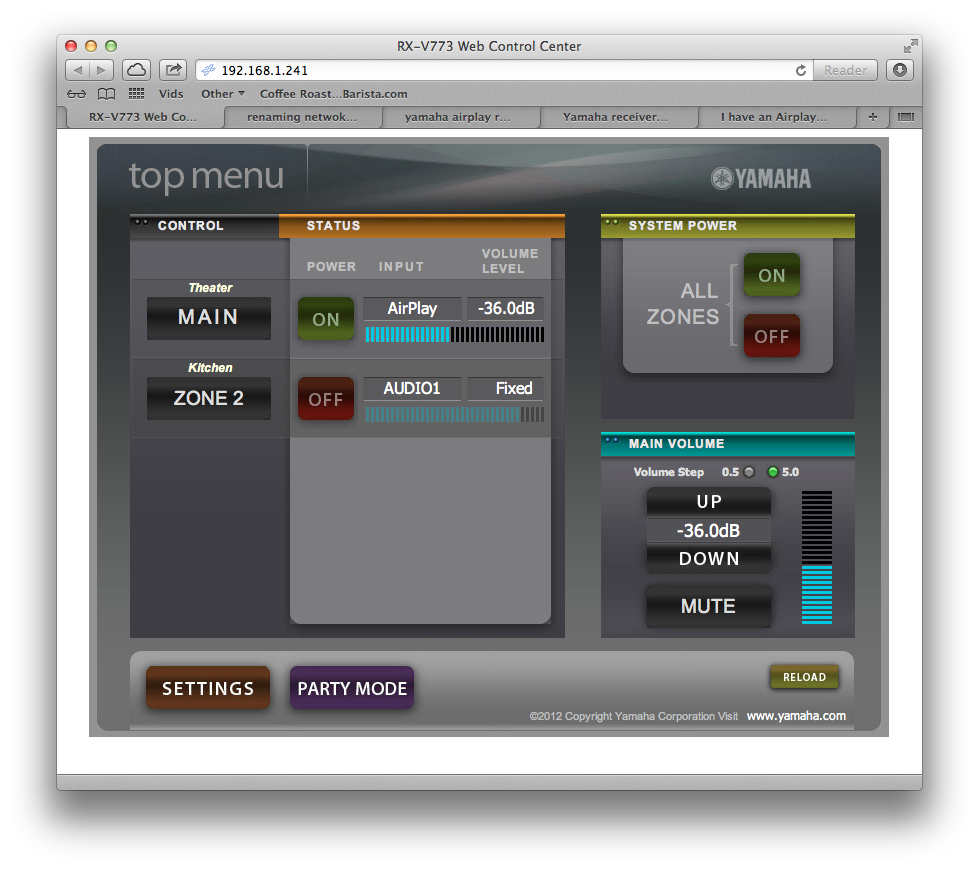The height and width of the screenshot is (869, 979).
Task: Lower volume with DOWN button
Action: pos(708,559)
